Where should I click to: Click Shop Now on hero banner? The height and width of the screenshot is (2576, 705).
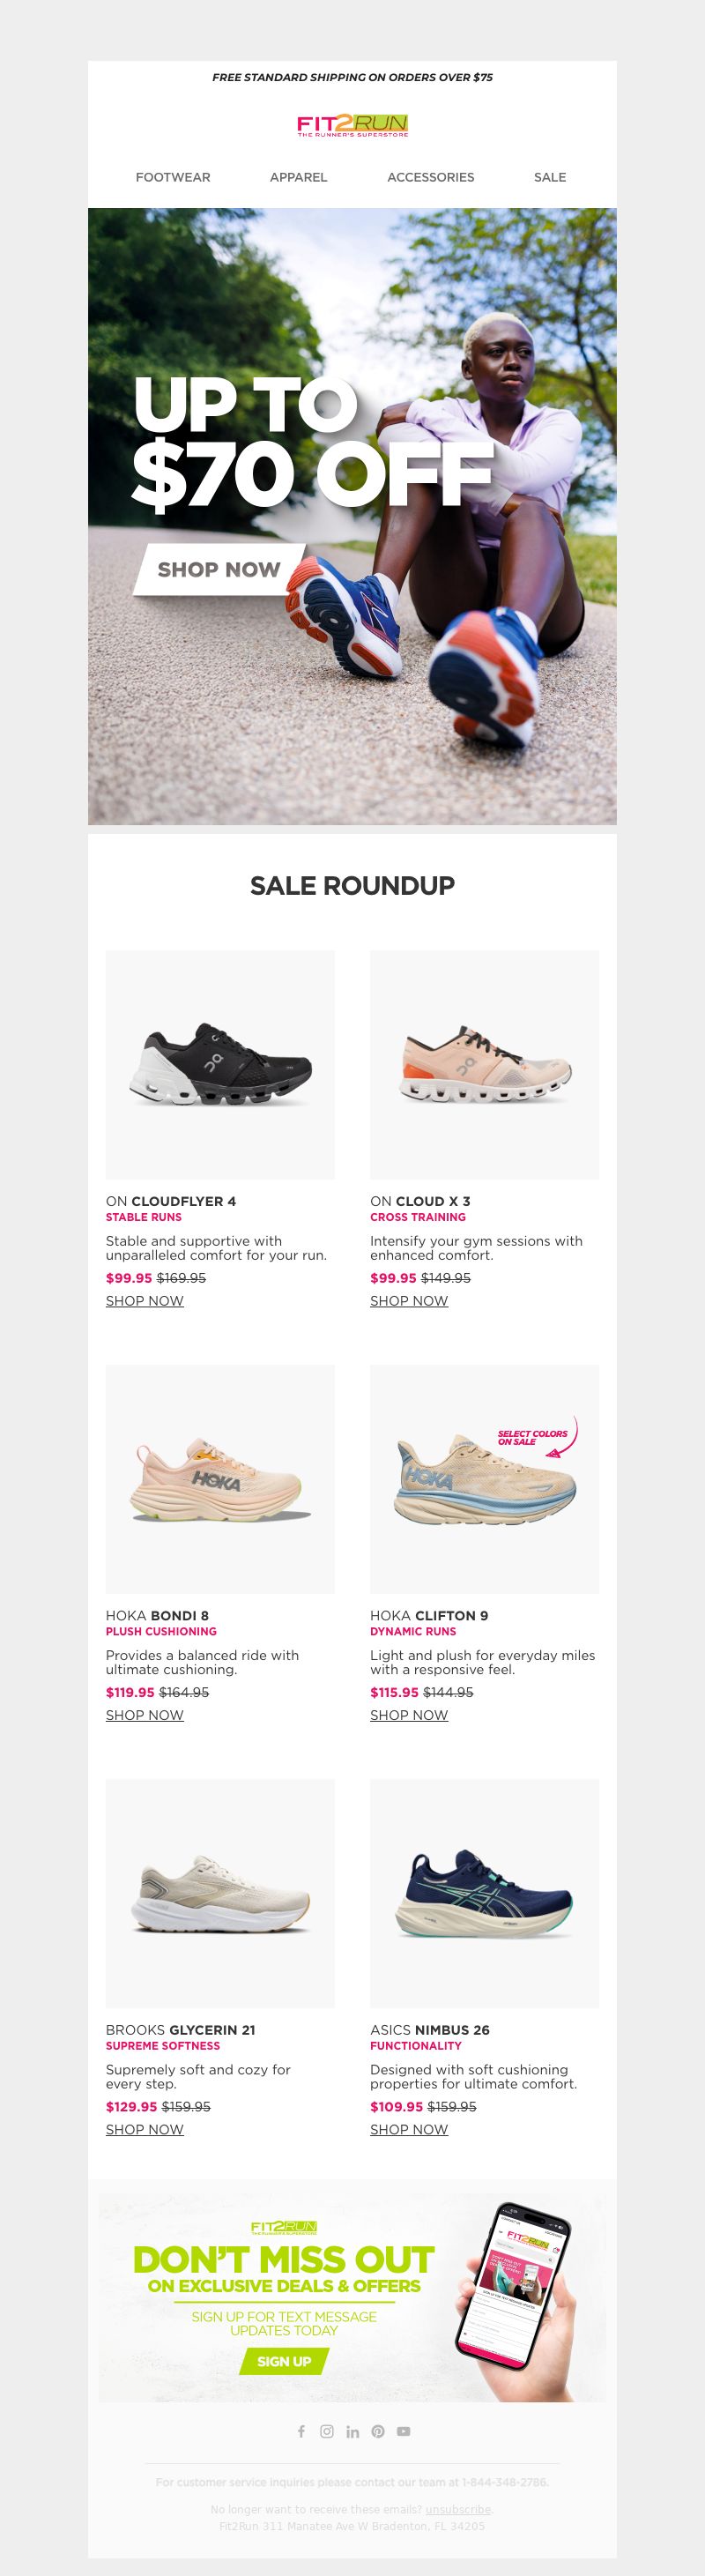point(219,569)
